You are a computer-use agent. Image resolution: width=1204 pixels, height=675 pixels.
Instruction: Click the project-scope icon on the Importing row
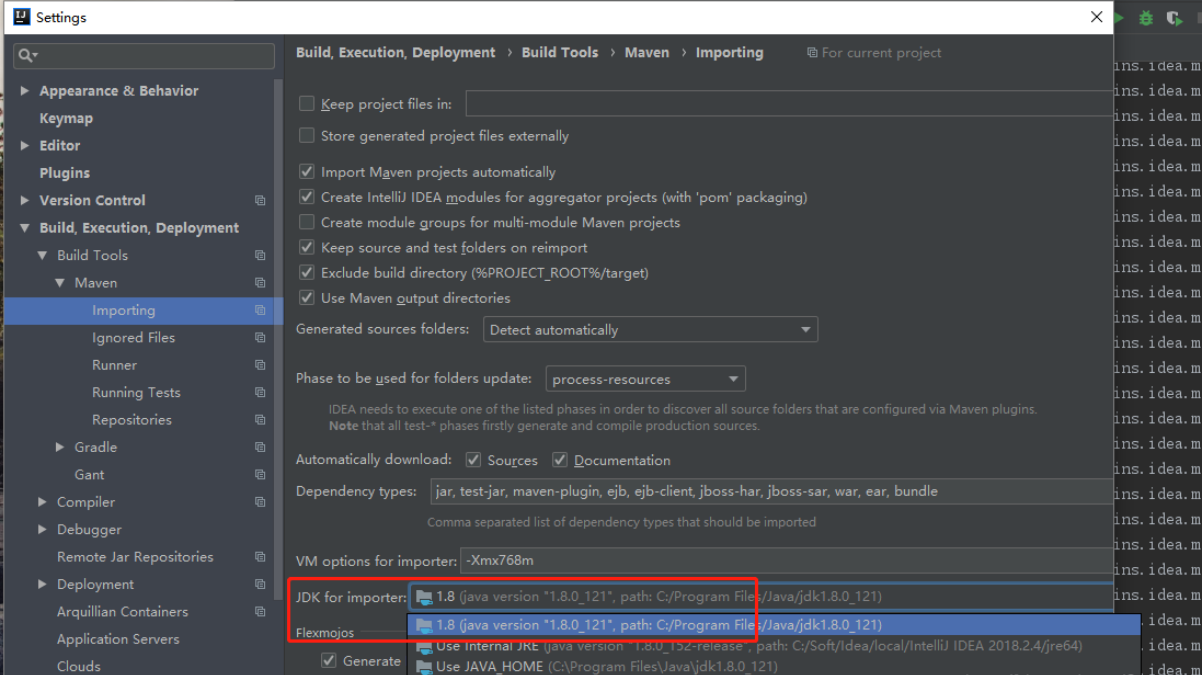(x=260, y=311)
